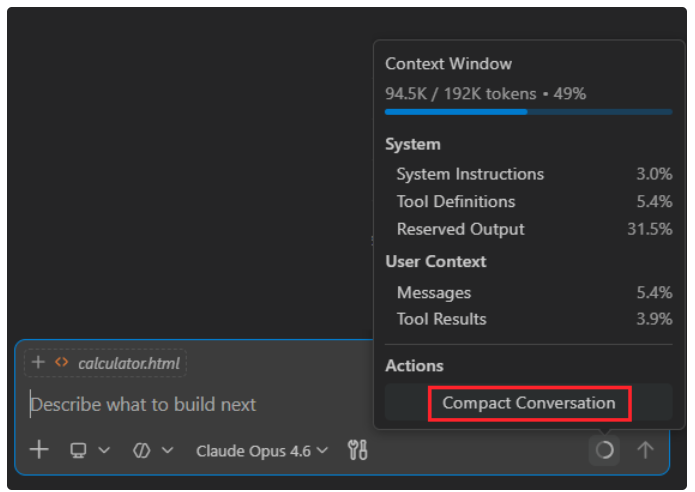Click the add context plus icon

pos(39,450)
